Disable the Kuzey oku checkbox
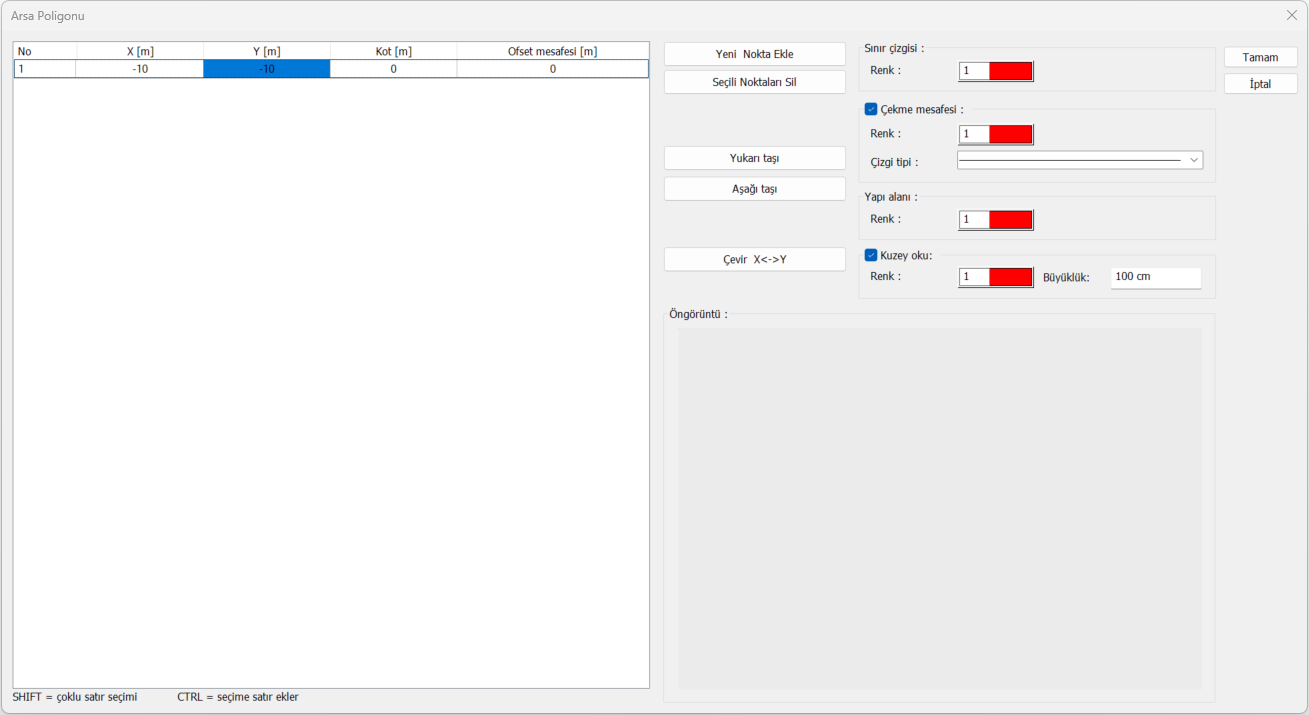 tap(871, 255)
